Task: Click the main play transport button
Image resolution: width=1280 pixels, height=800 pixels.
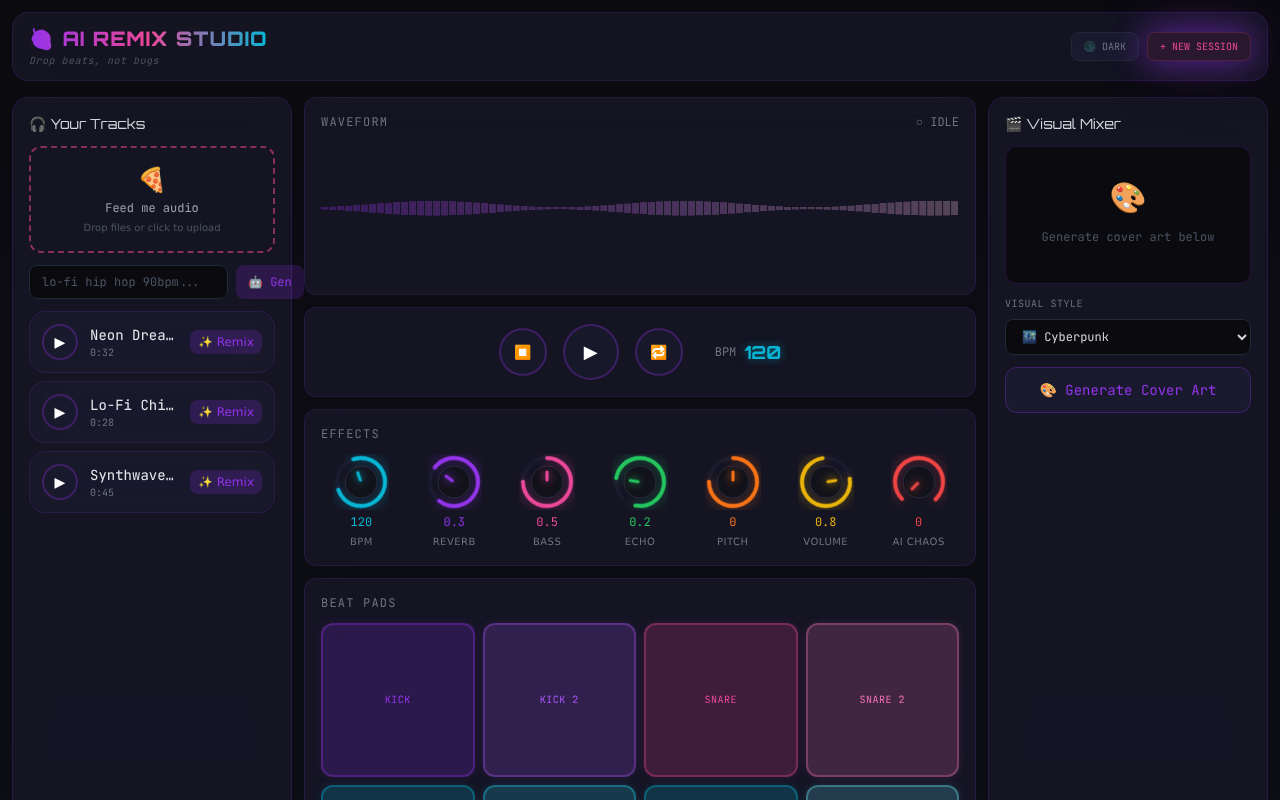Action: 591,352
